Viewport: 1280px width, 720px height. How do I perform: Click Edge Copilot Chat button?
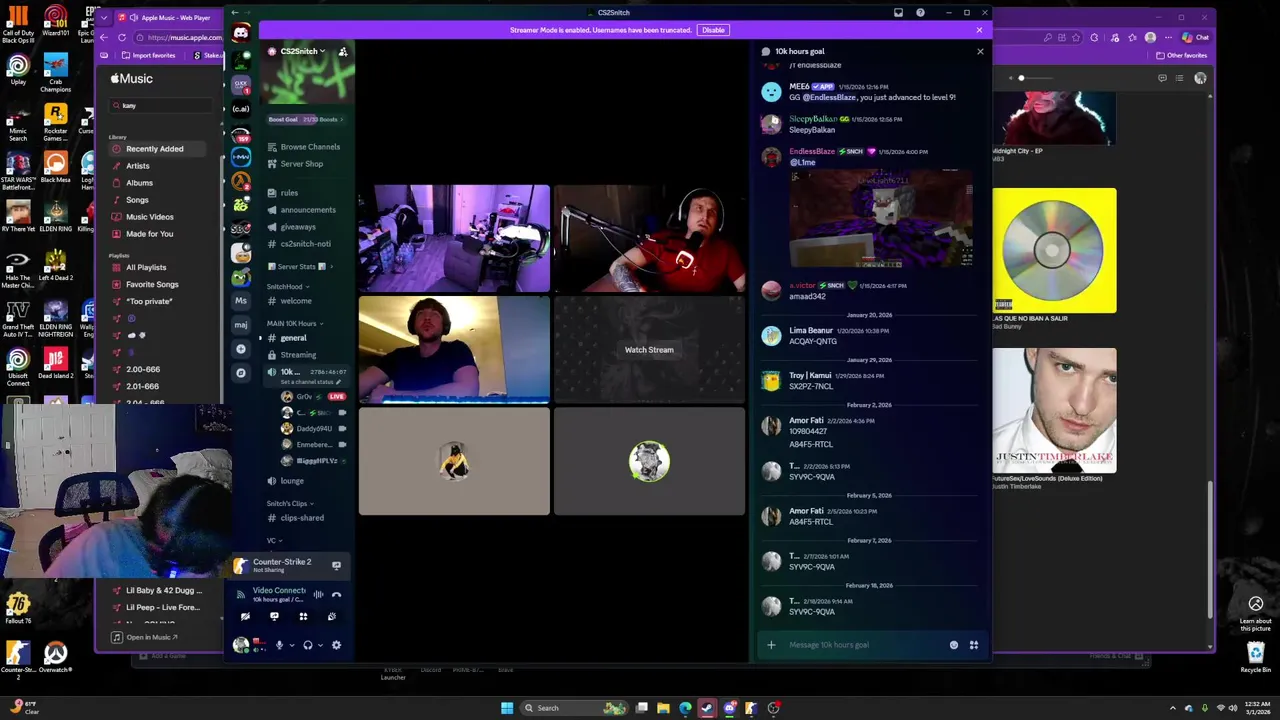[1195, 37]
